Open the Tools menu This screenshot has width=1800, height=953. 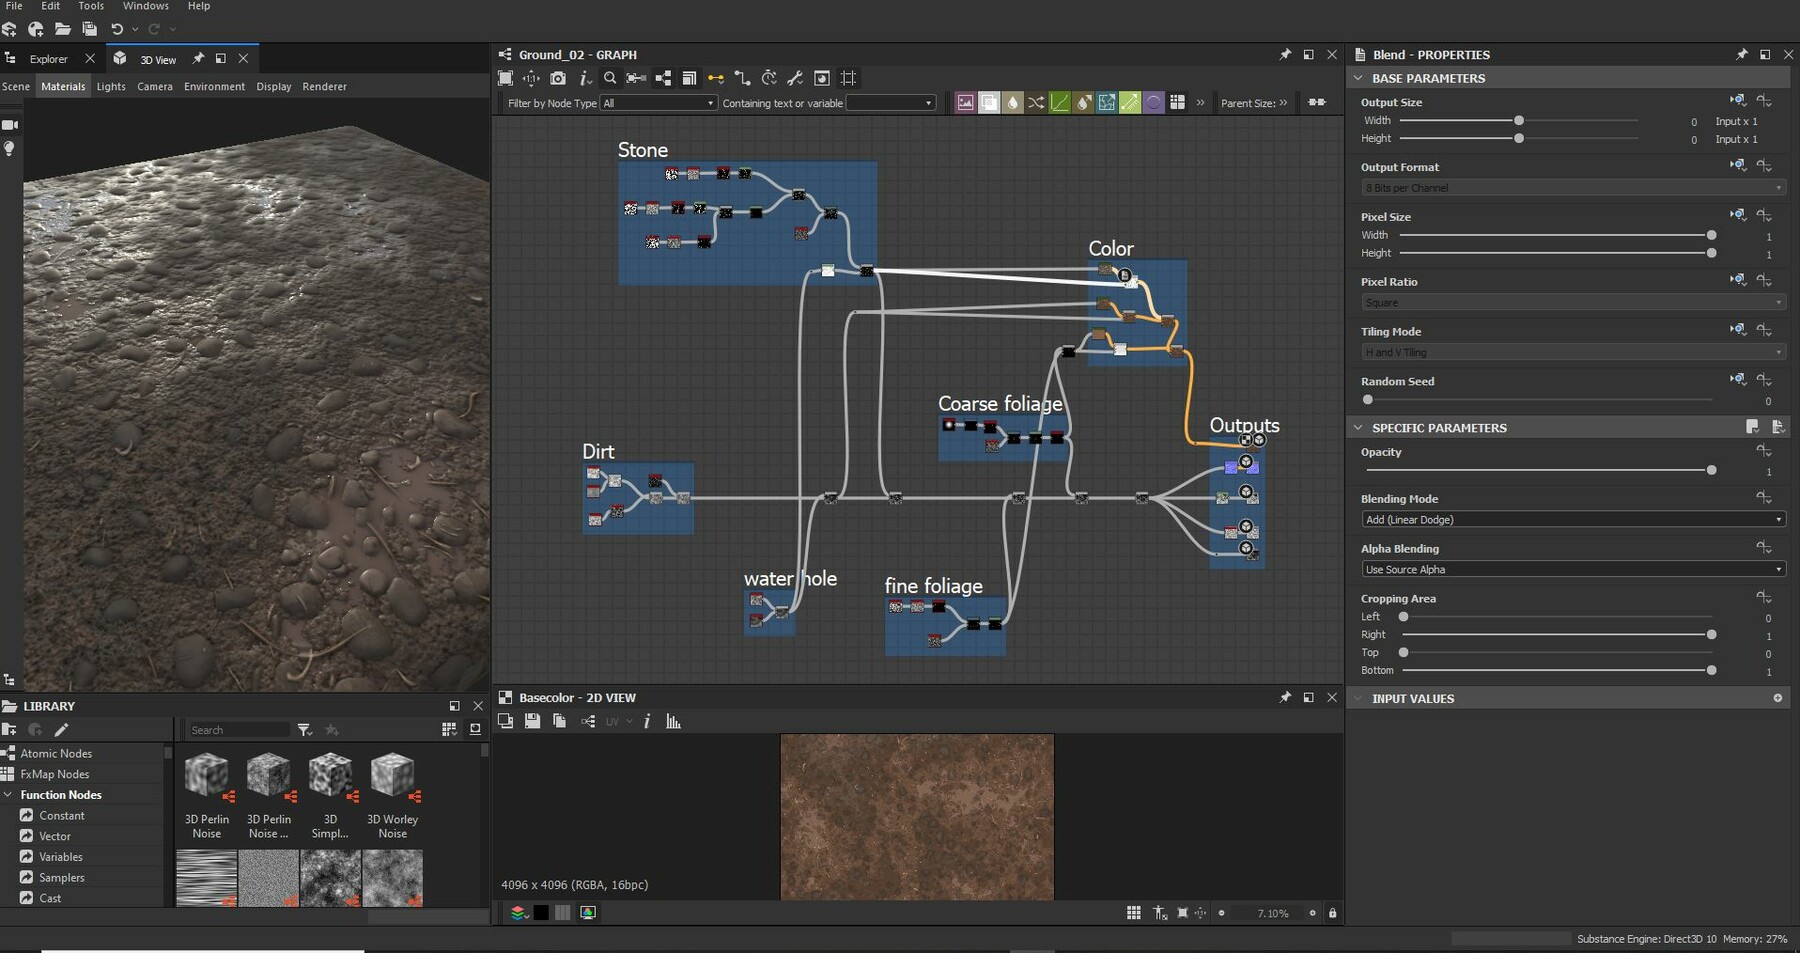(90, 6)
